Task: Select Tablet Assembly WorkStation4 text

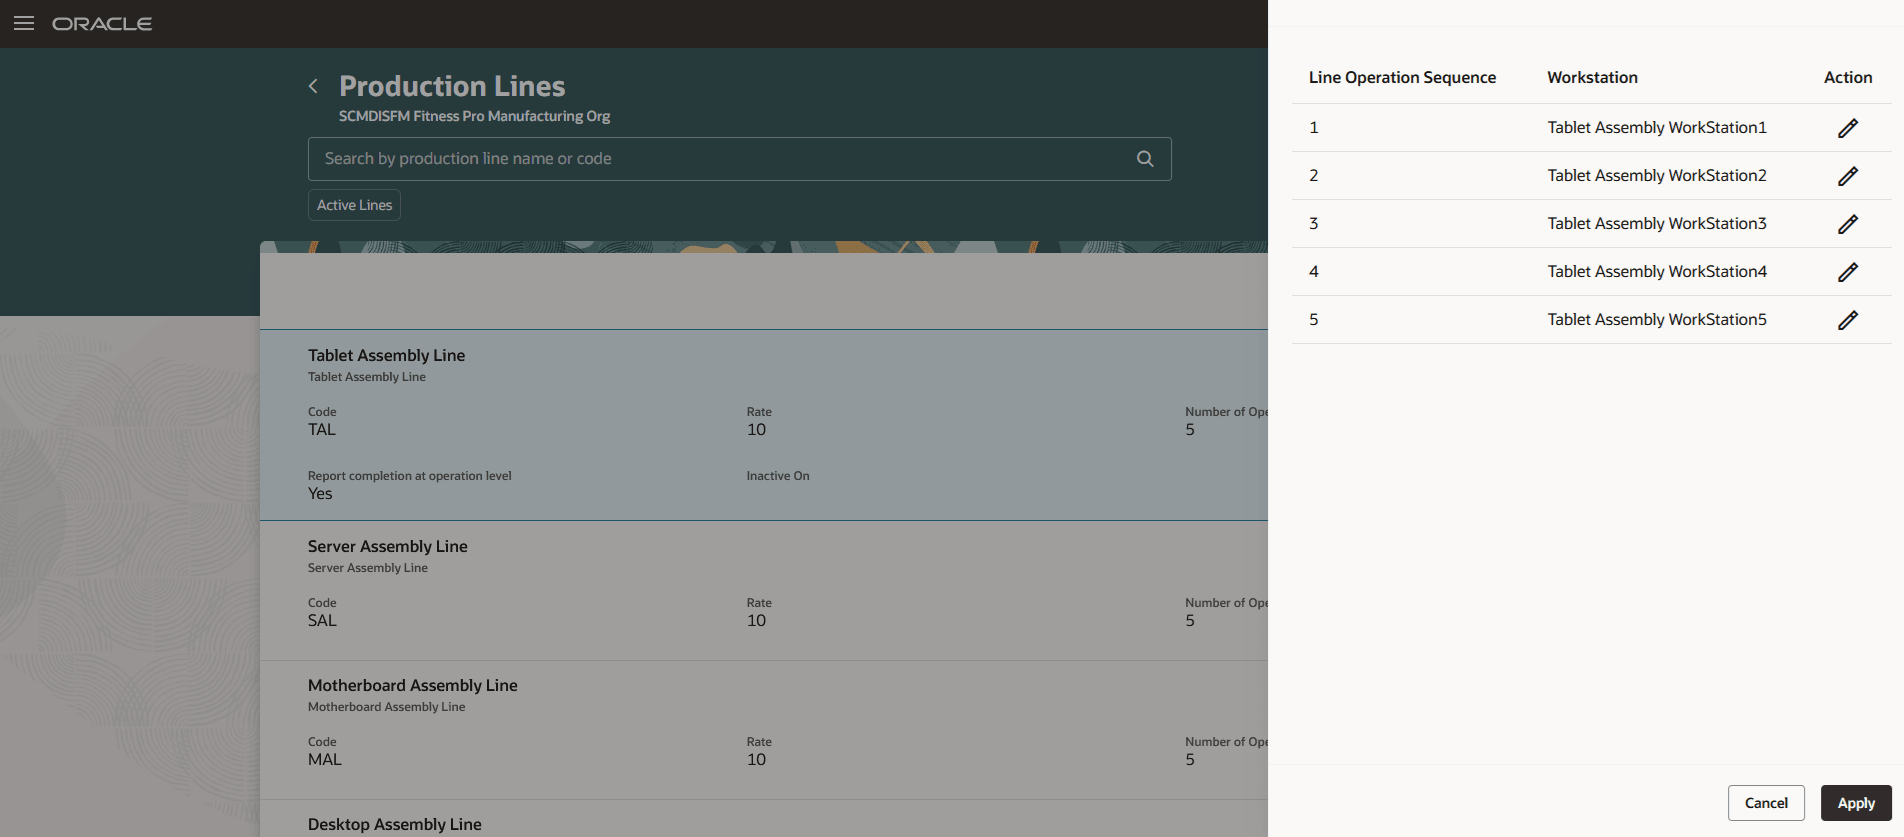Action: (1657, 272)
